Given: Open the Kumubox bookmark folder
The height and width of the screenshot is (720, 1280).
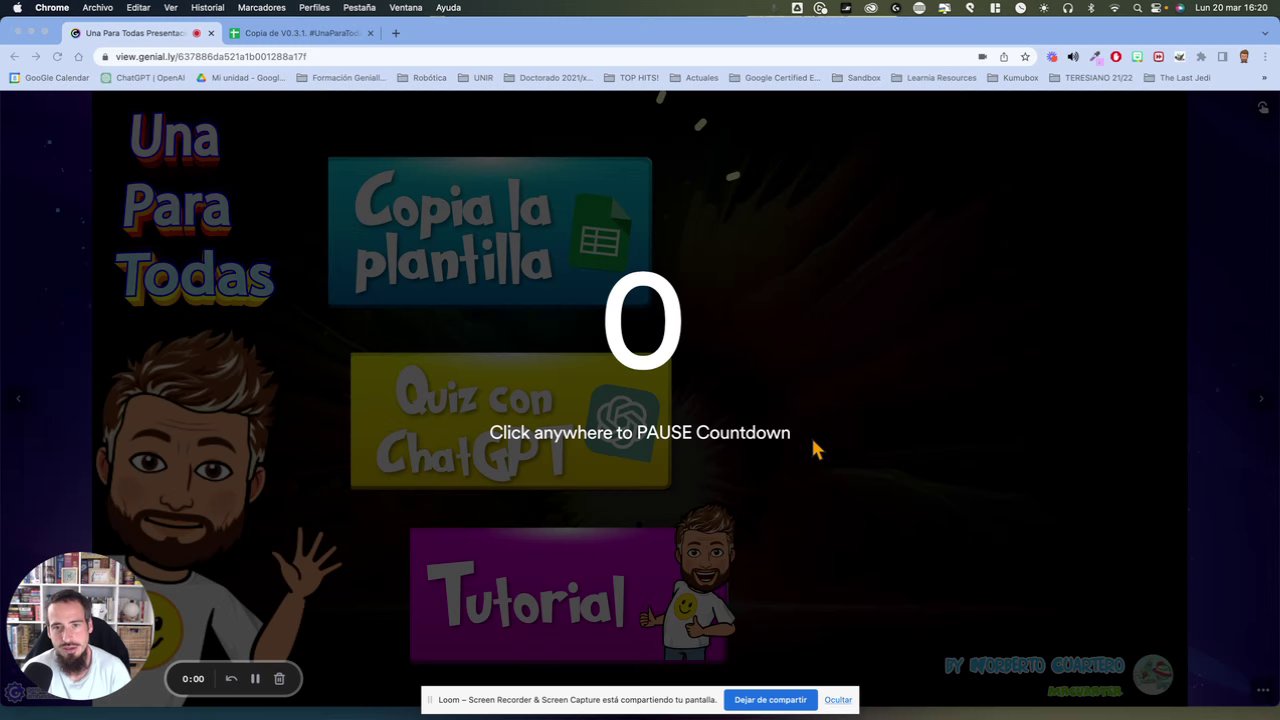Looking at the screenshot, I should (x=1013, y=78).
